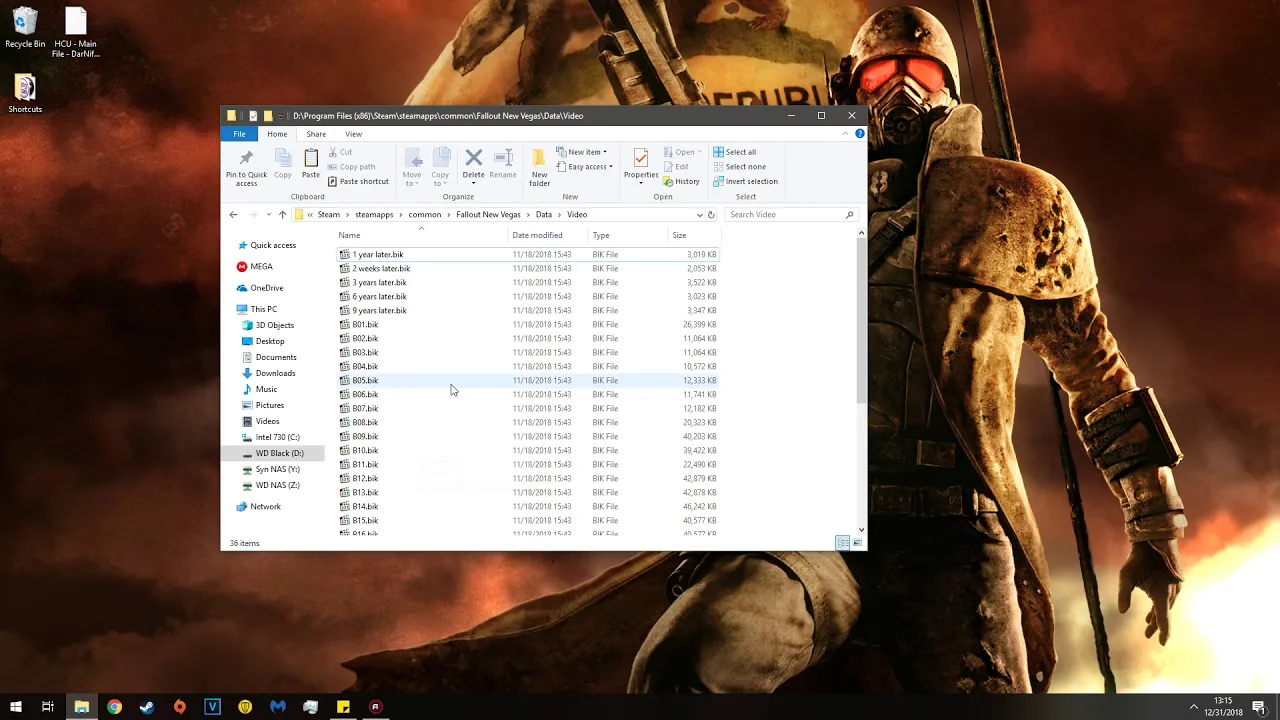The width and height of the screenshot is (1280, 720).
Task: Open the File menu tab
Action: (239, 134)
